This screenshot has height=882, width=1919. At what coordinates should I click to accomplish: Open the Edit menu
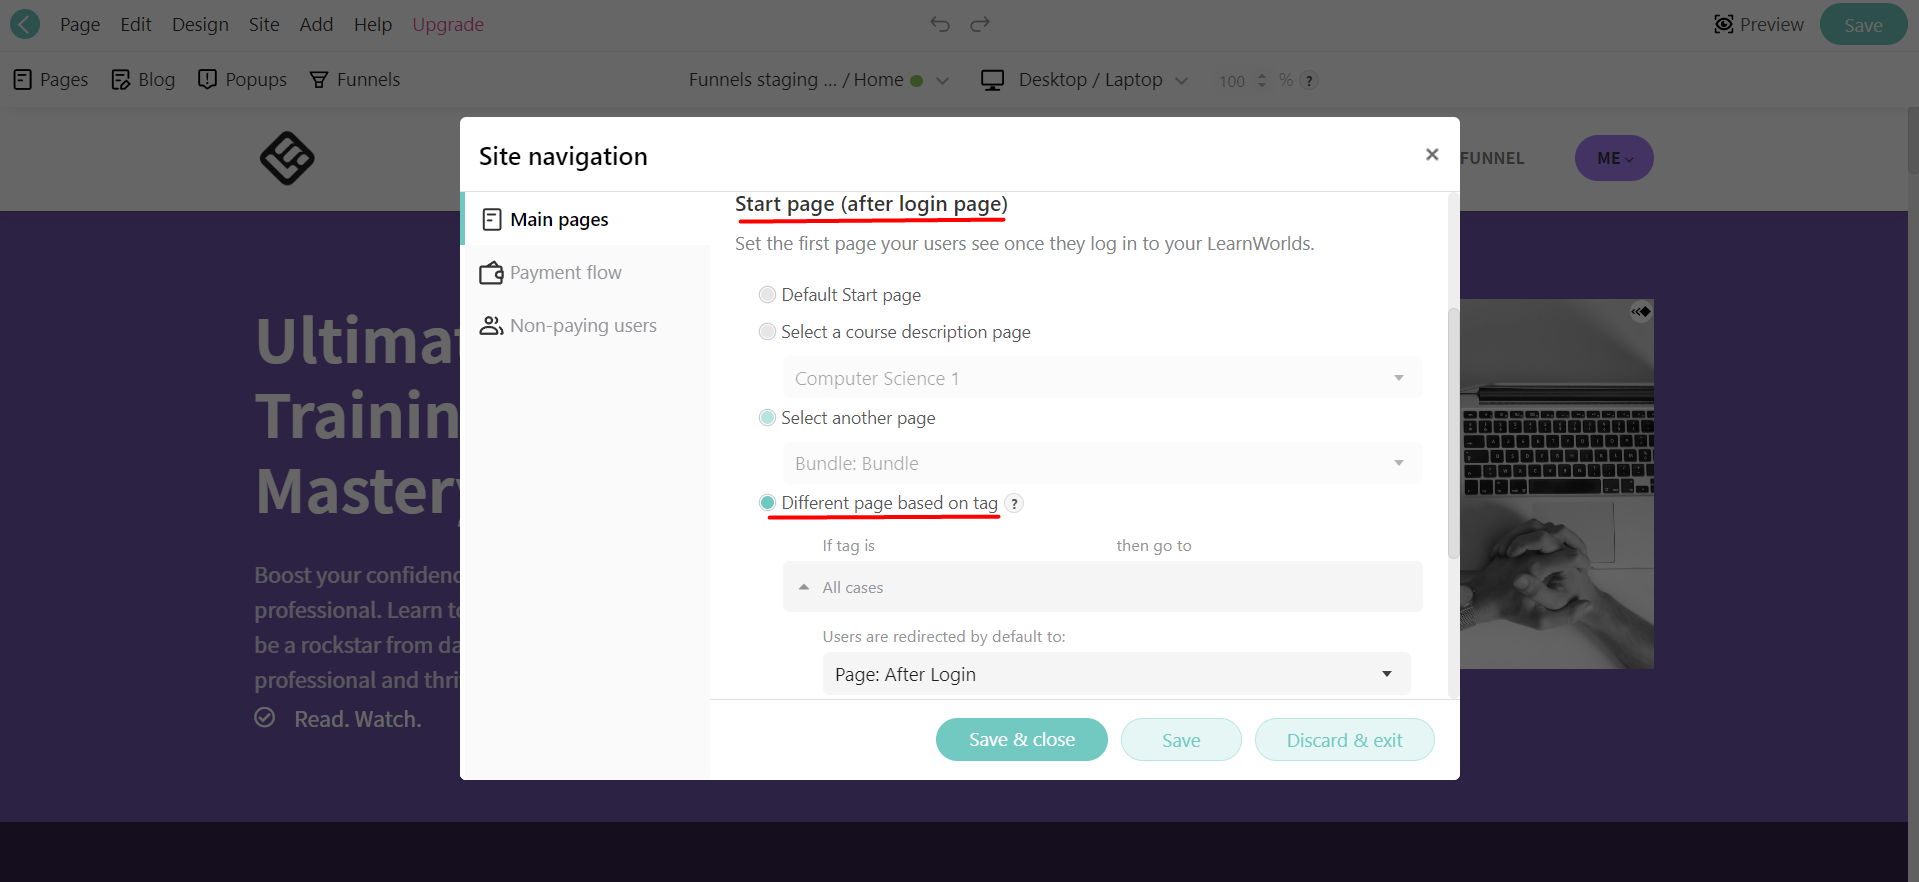(x=136, y=24)
